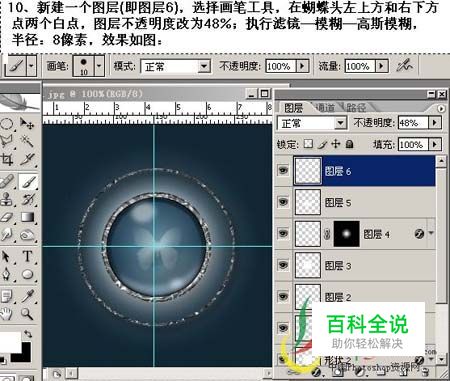Select the Eraser tool

7,217
